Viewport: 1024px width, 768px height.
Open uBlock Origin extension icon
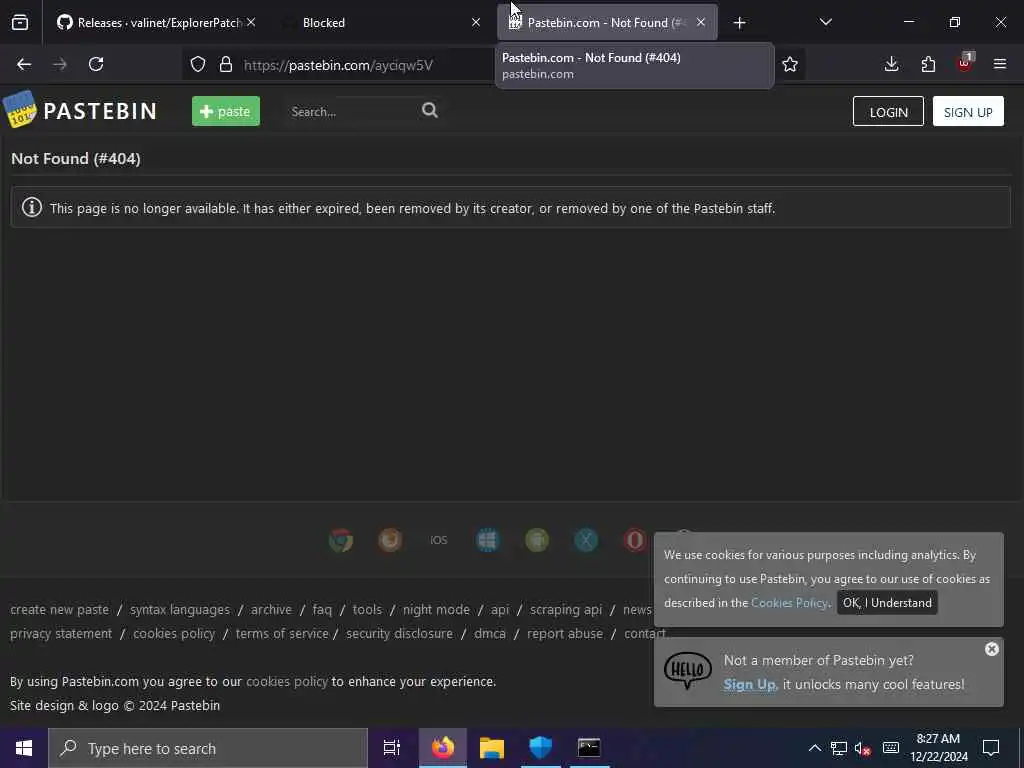coord(965,63)
